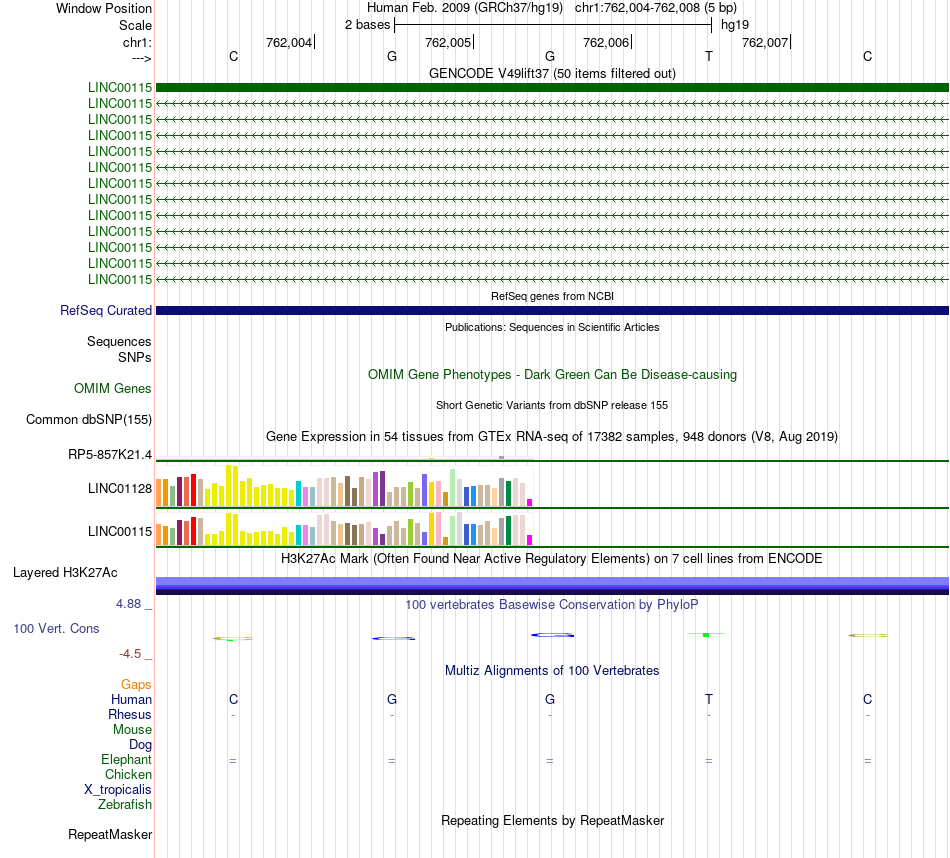Click the chr1:762,004-762,008 (5 bp) position text
This screenshot has width=950, height=858.
click(x=656, y=8)
